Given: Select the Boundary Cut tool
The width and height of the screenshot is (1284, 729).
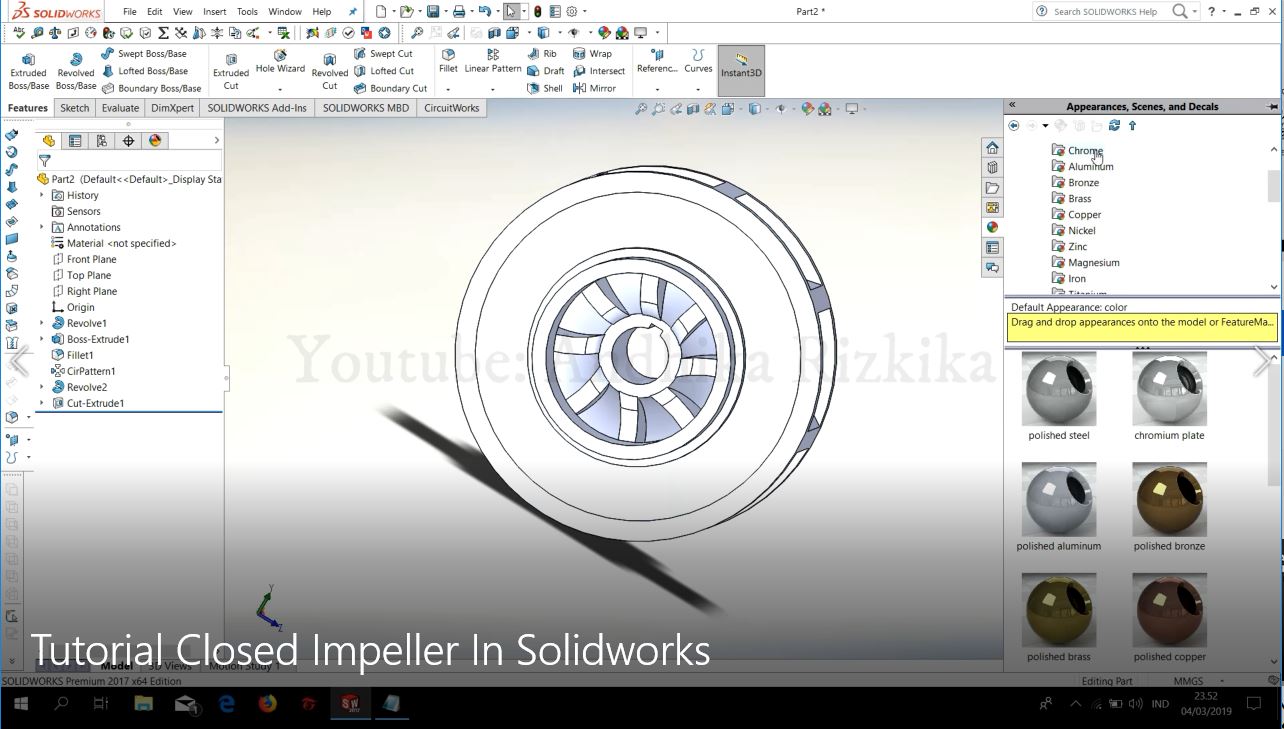Looking at the screenshot, I should click(390, 88).
